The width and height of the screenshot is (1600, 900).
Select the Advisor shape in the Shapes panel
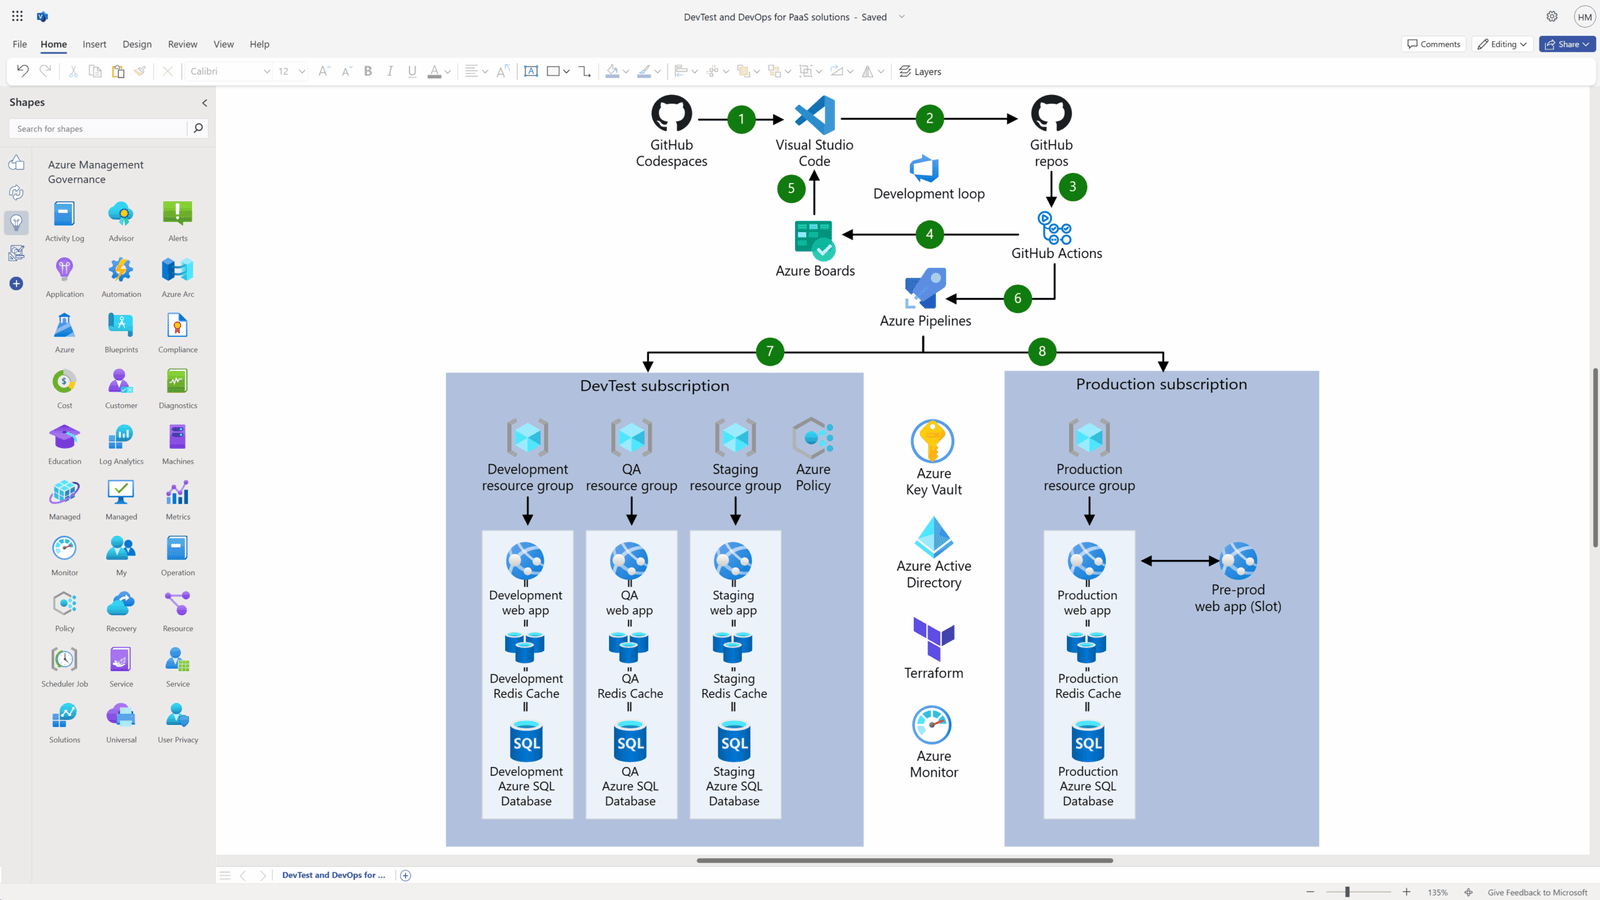click(x=120, y=213)
